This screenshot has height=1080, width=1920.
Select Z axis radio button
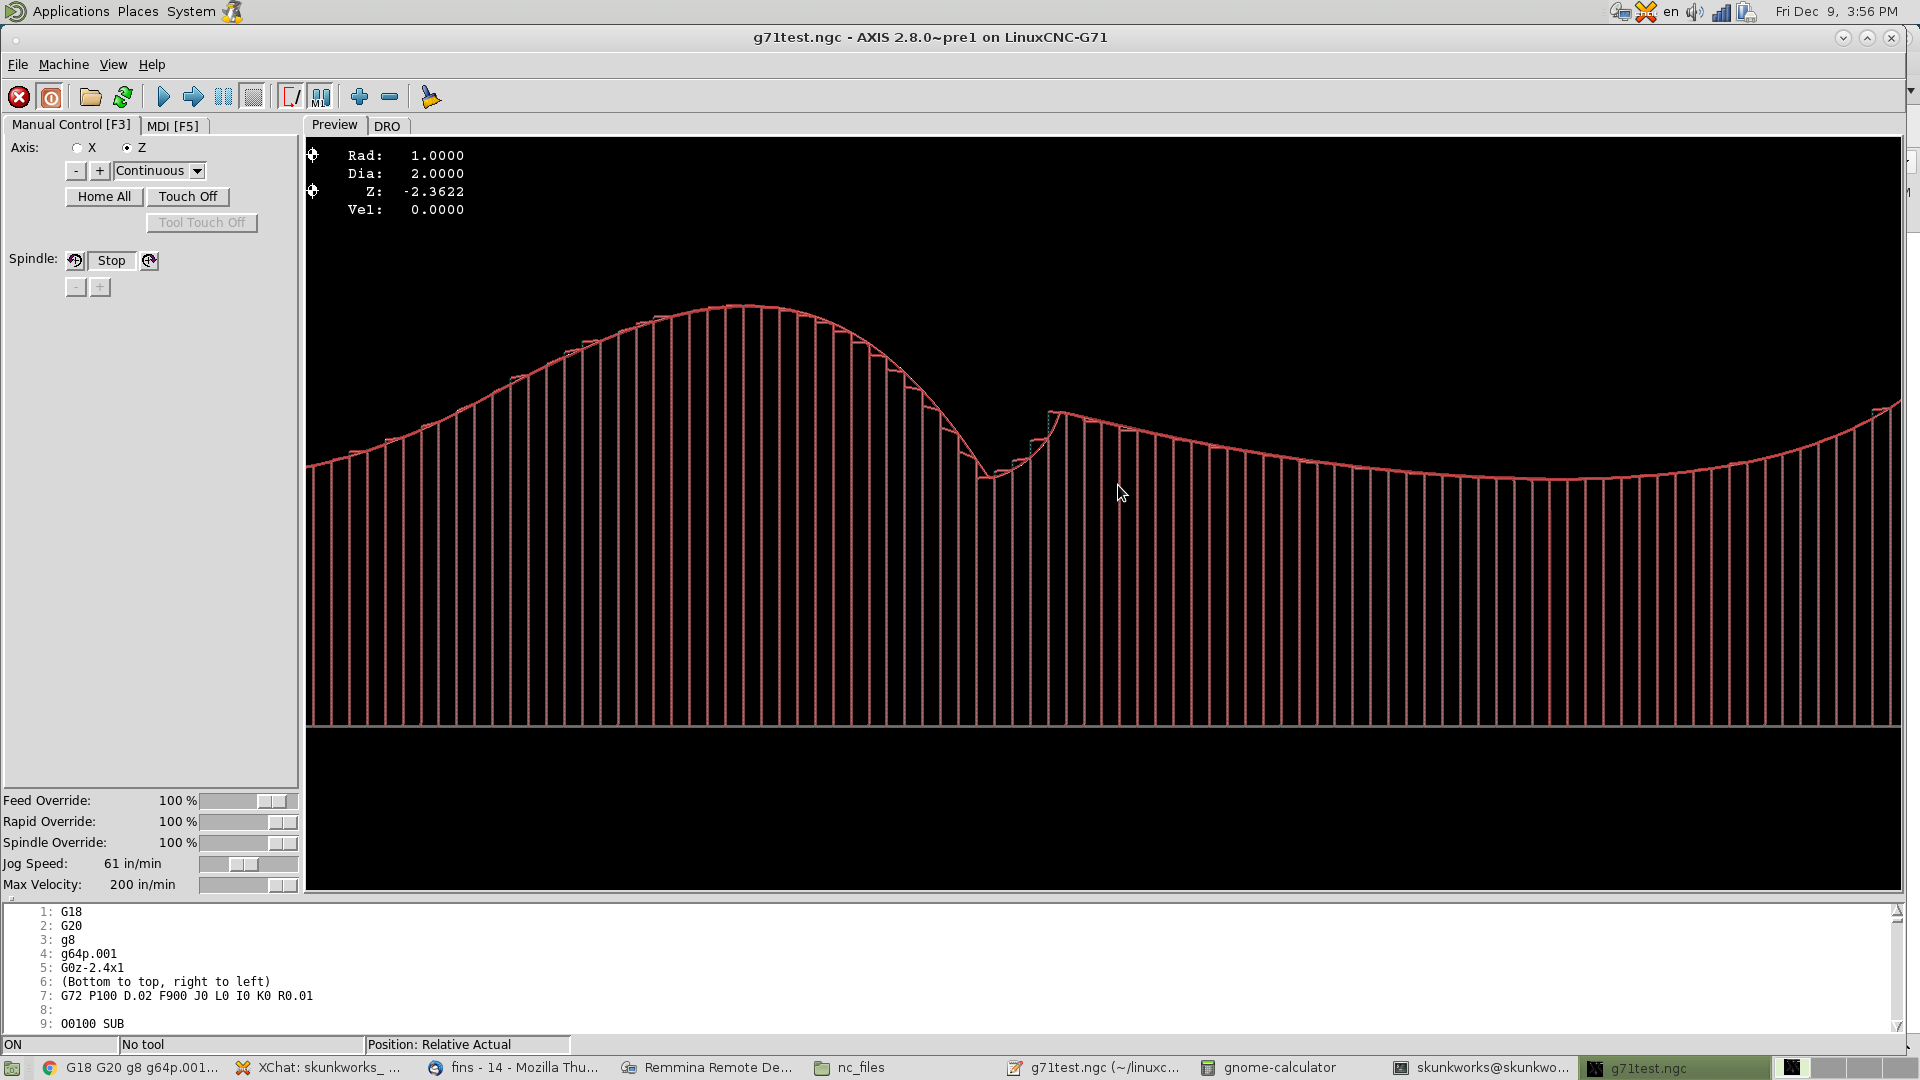tap(127, 148)
